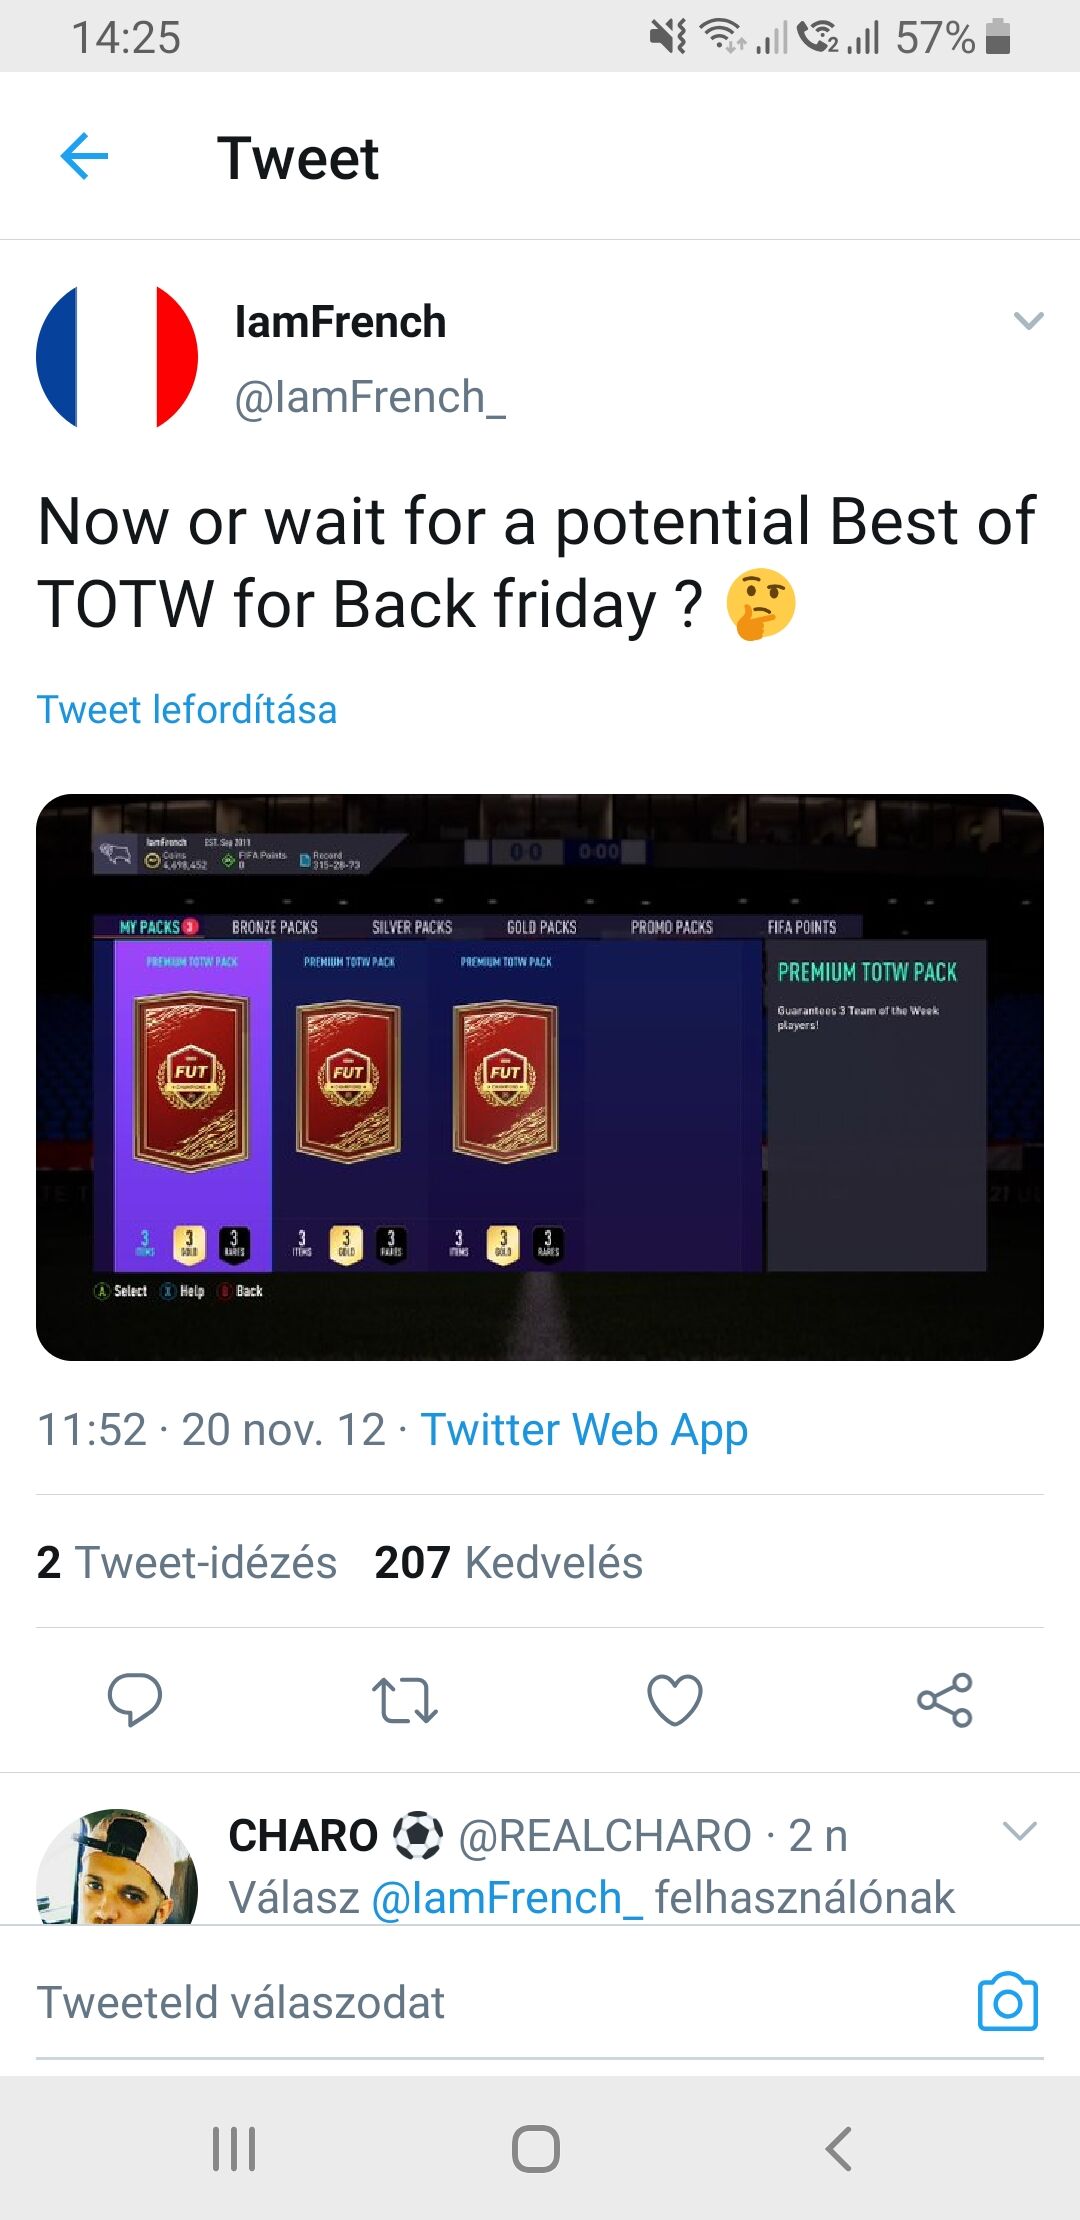Tap the retweet arrows icon
This screenshot has height=2220, width=1080.
tap(404, 1700)
